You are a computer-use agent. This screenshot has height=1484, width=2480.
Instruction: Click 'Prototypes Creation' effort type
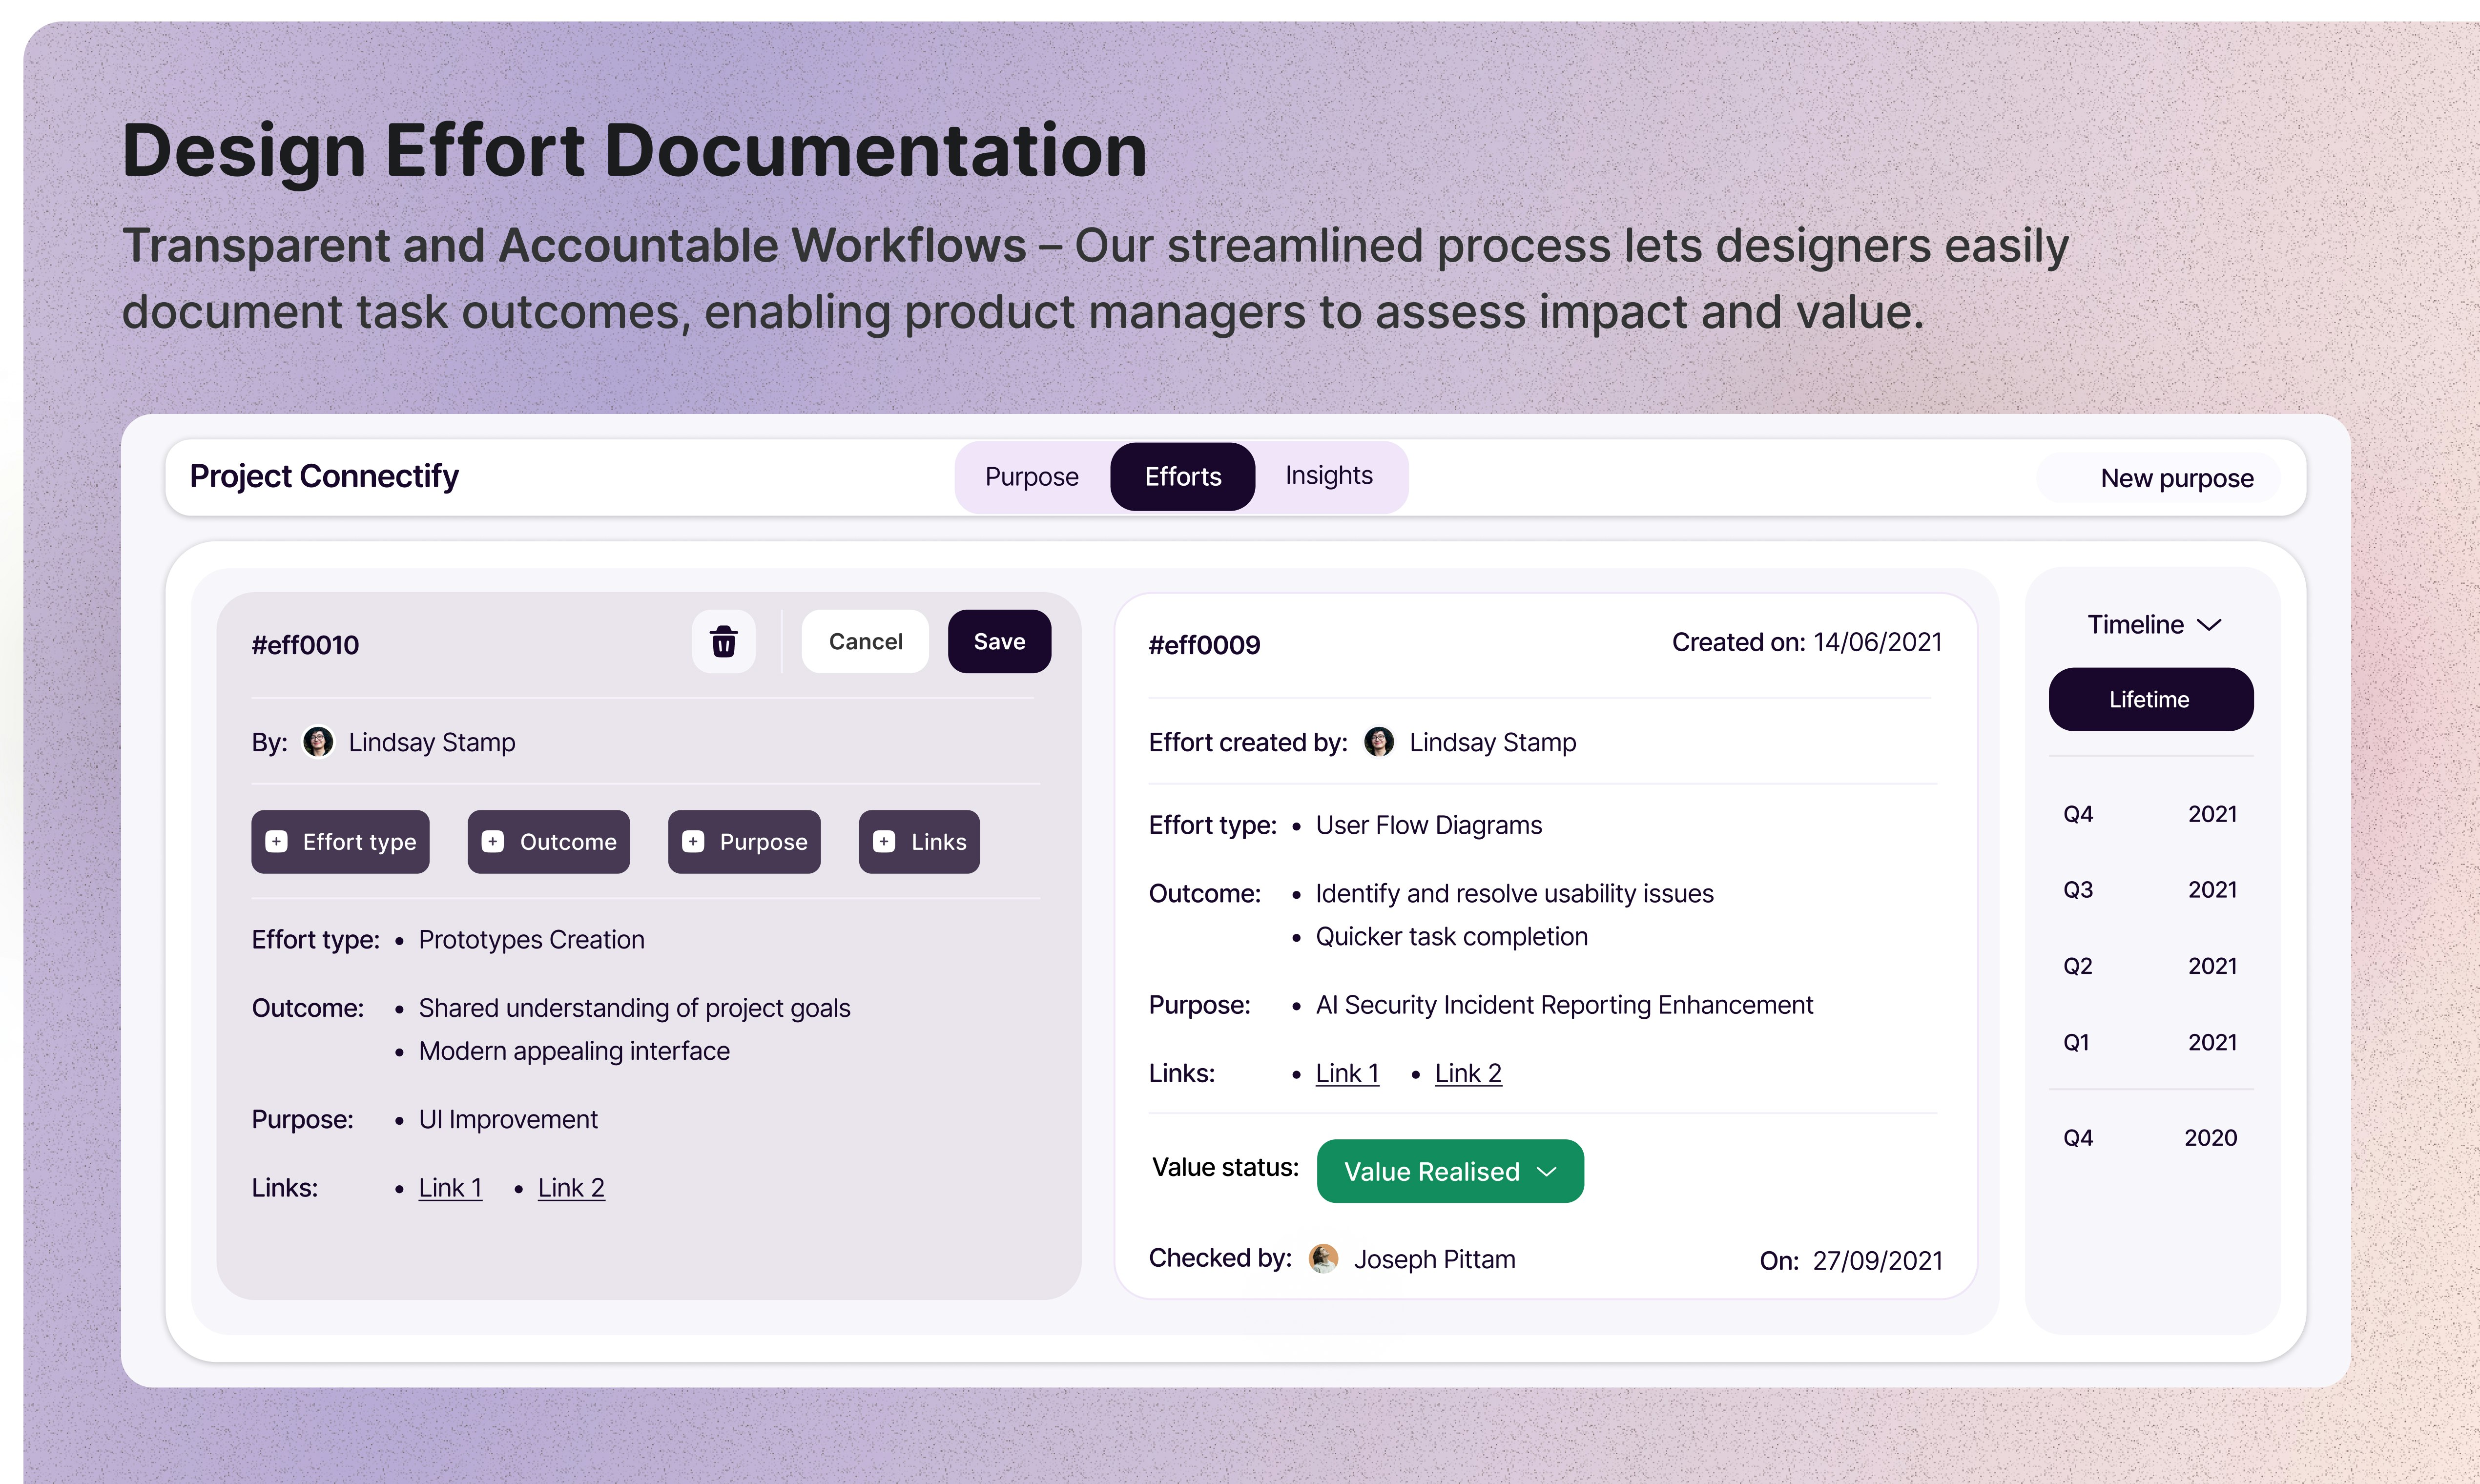coord(531,940)
